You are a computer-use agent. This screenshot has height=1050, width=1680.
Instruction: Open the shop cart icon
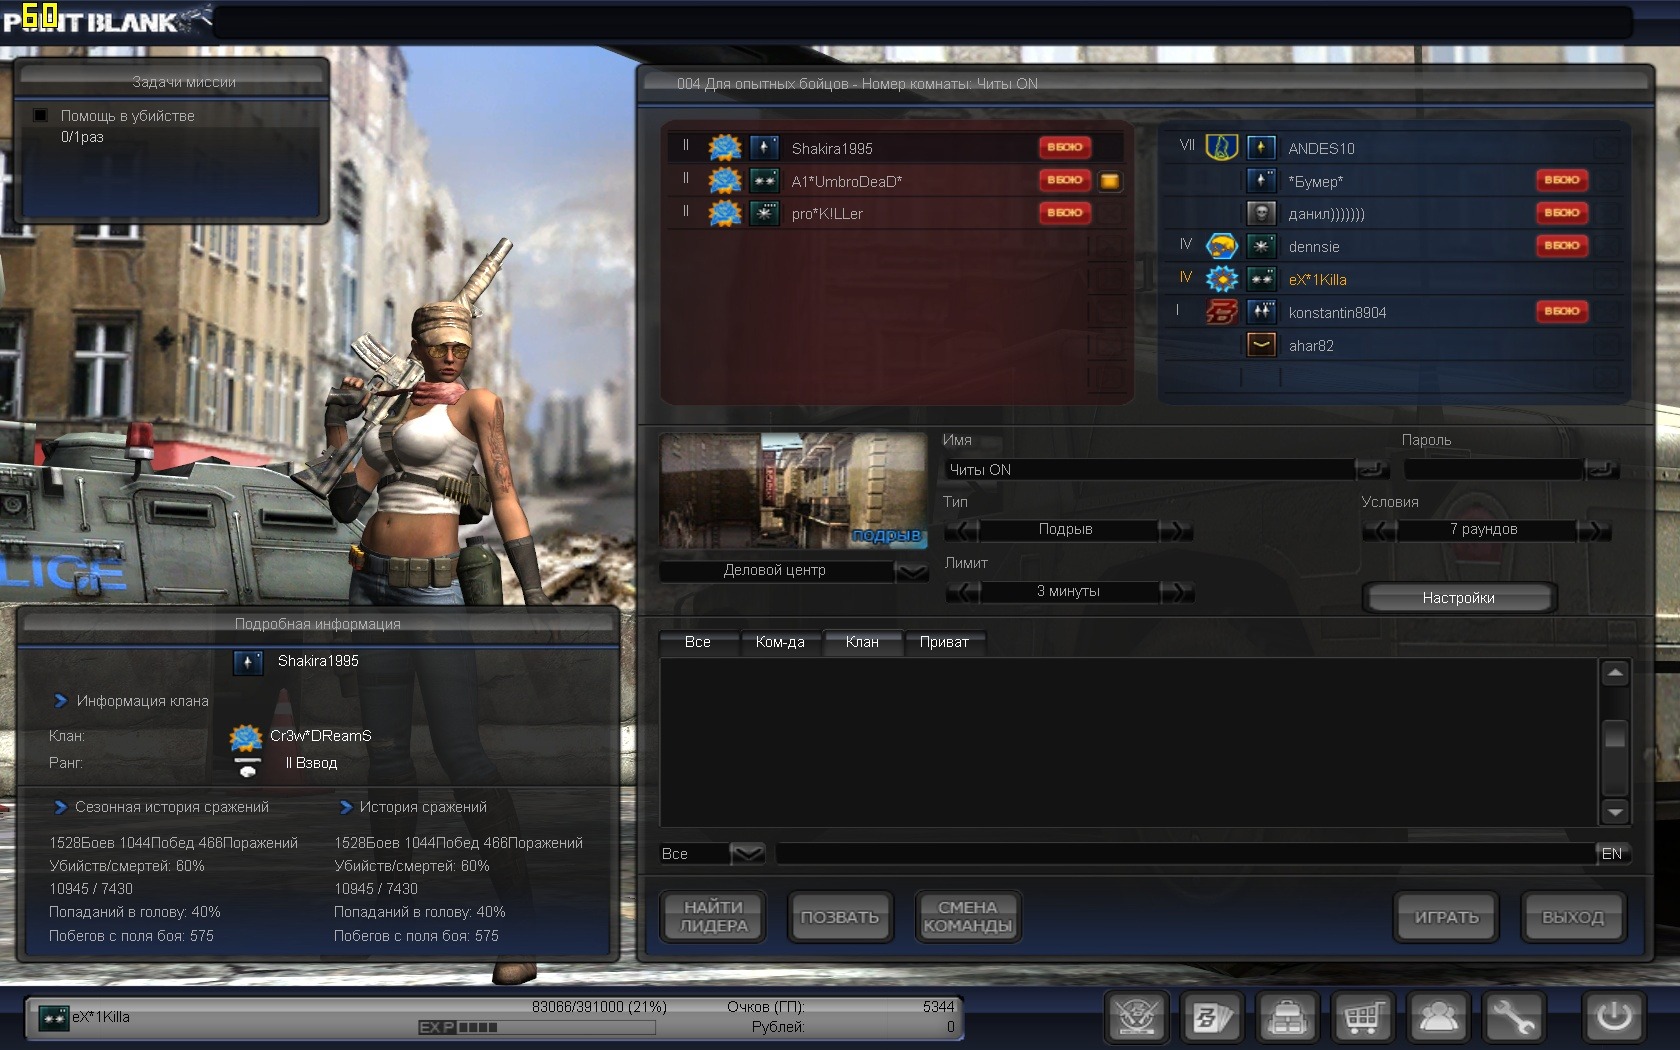click(x=1363, y=1018)
